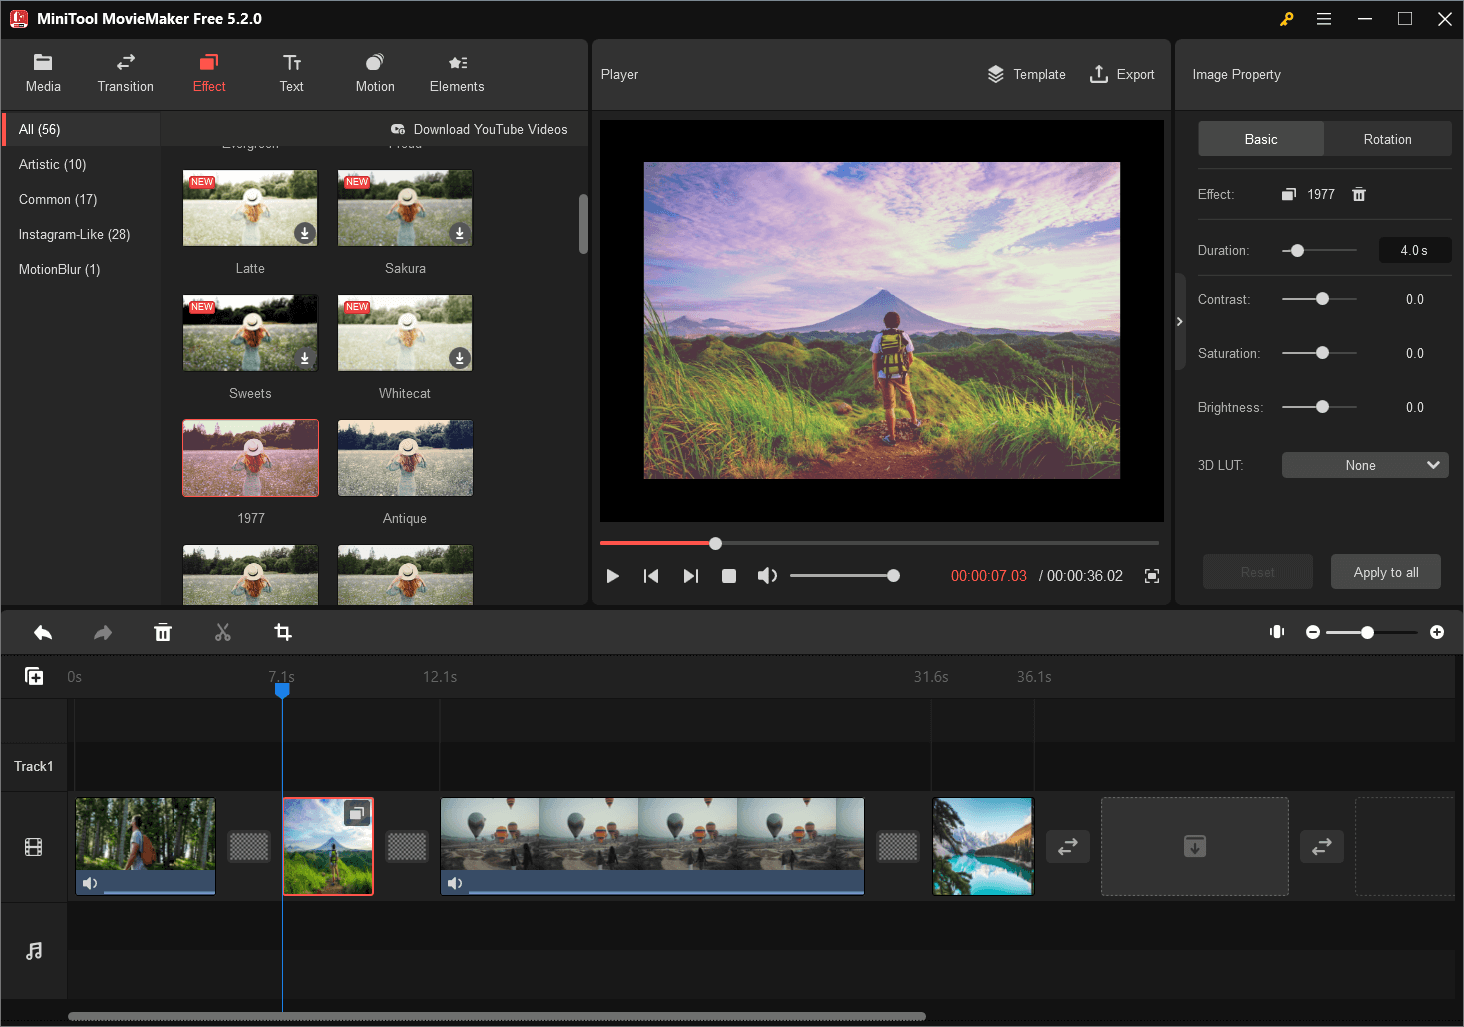This screenshot has height=1027, width=1464.
Task: Select the Antique effect thumbnail
Action: (x=405, y=459)
